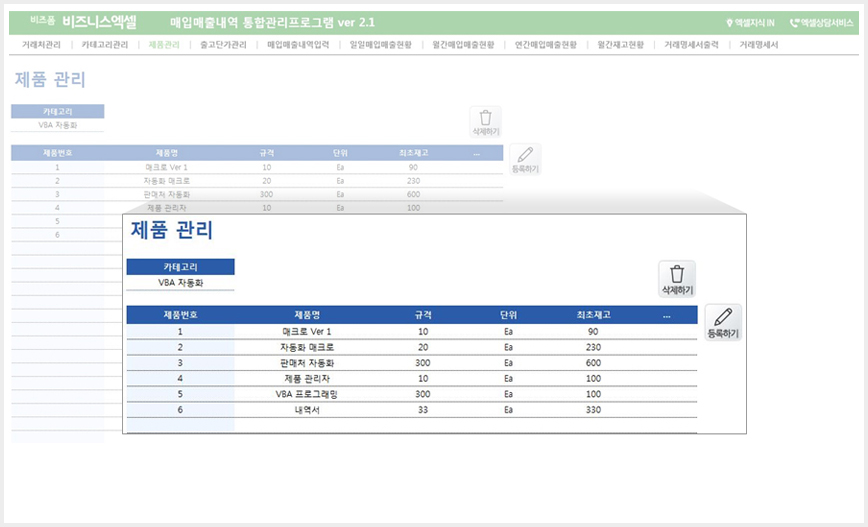Open 월간재고현황 menu item
The height and width of the screenshot is (527, 868).
click(620, 45)
